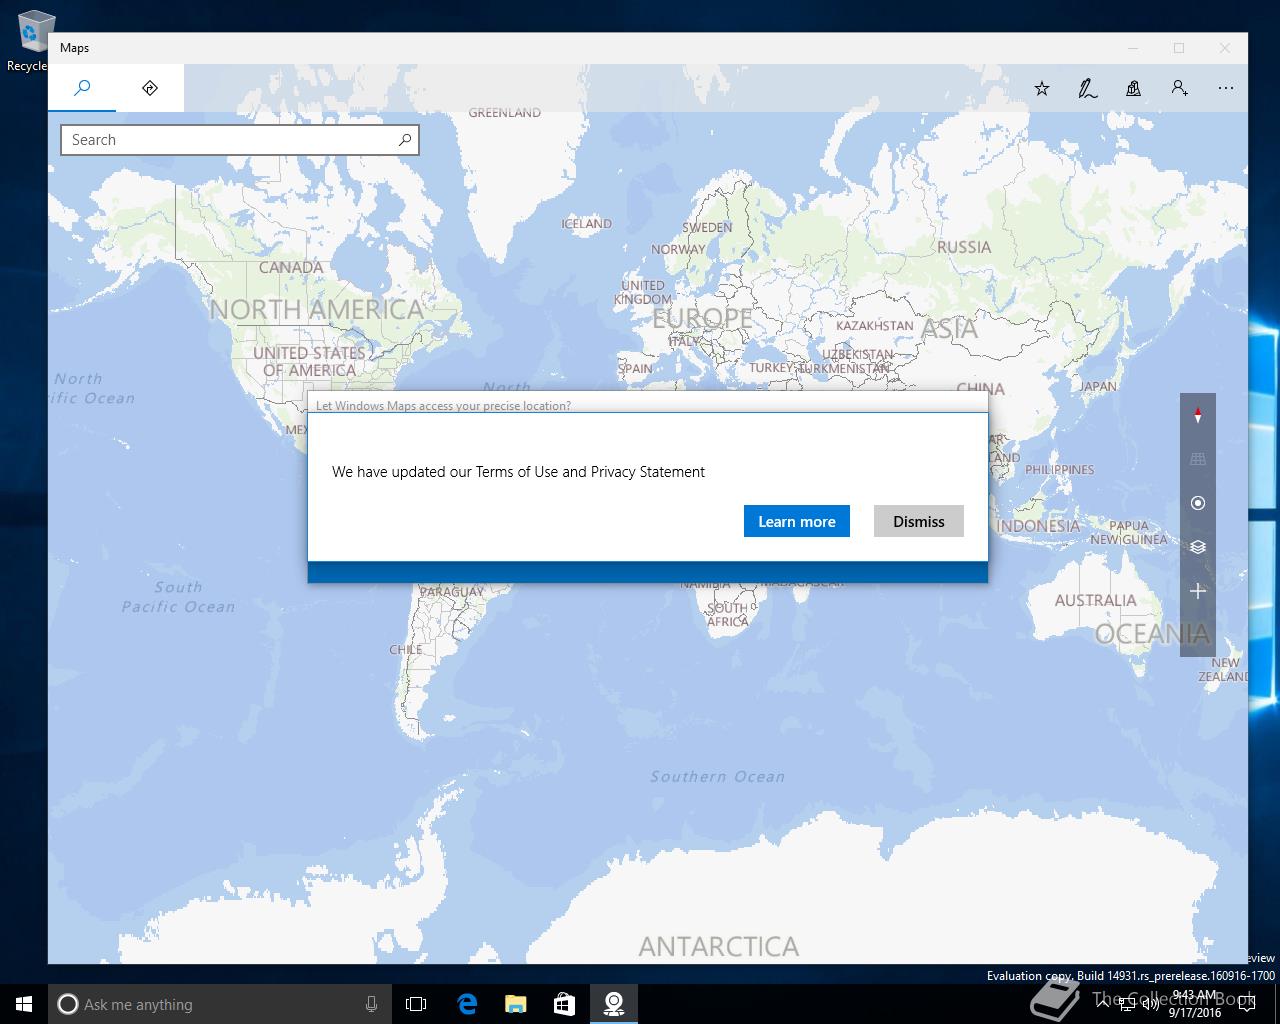This screenshot has width=1280, height=1024.
Task: Click the Cortana microphone icon
Action: coord(371,1004)
